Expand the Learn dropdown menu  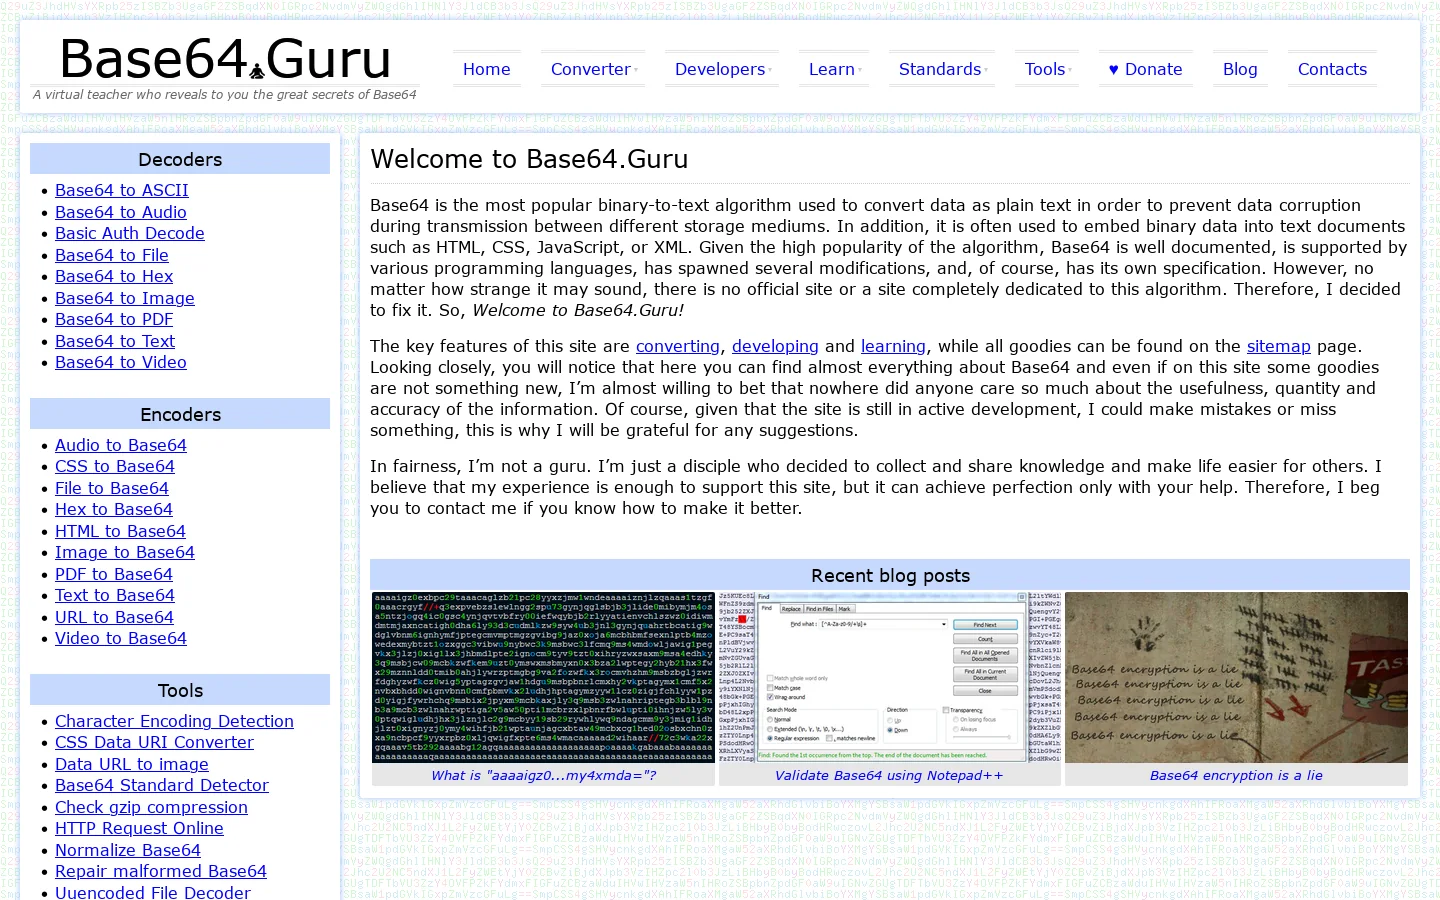(834, 69)
